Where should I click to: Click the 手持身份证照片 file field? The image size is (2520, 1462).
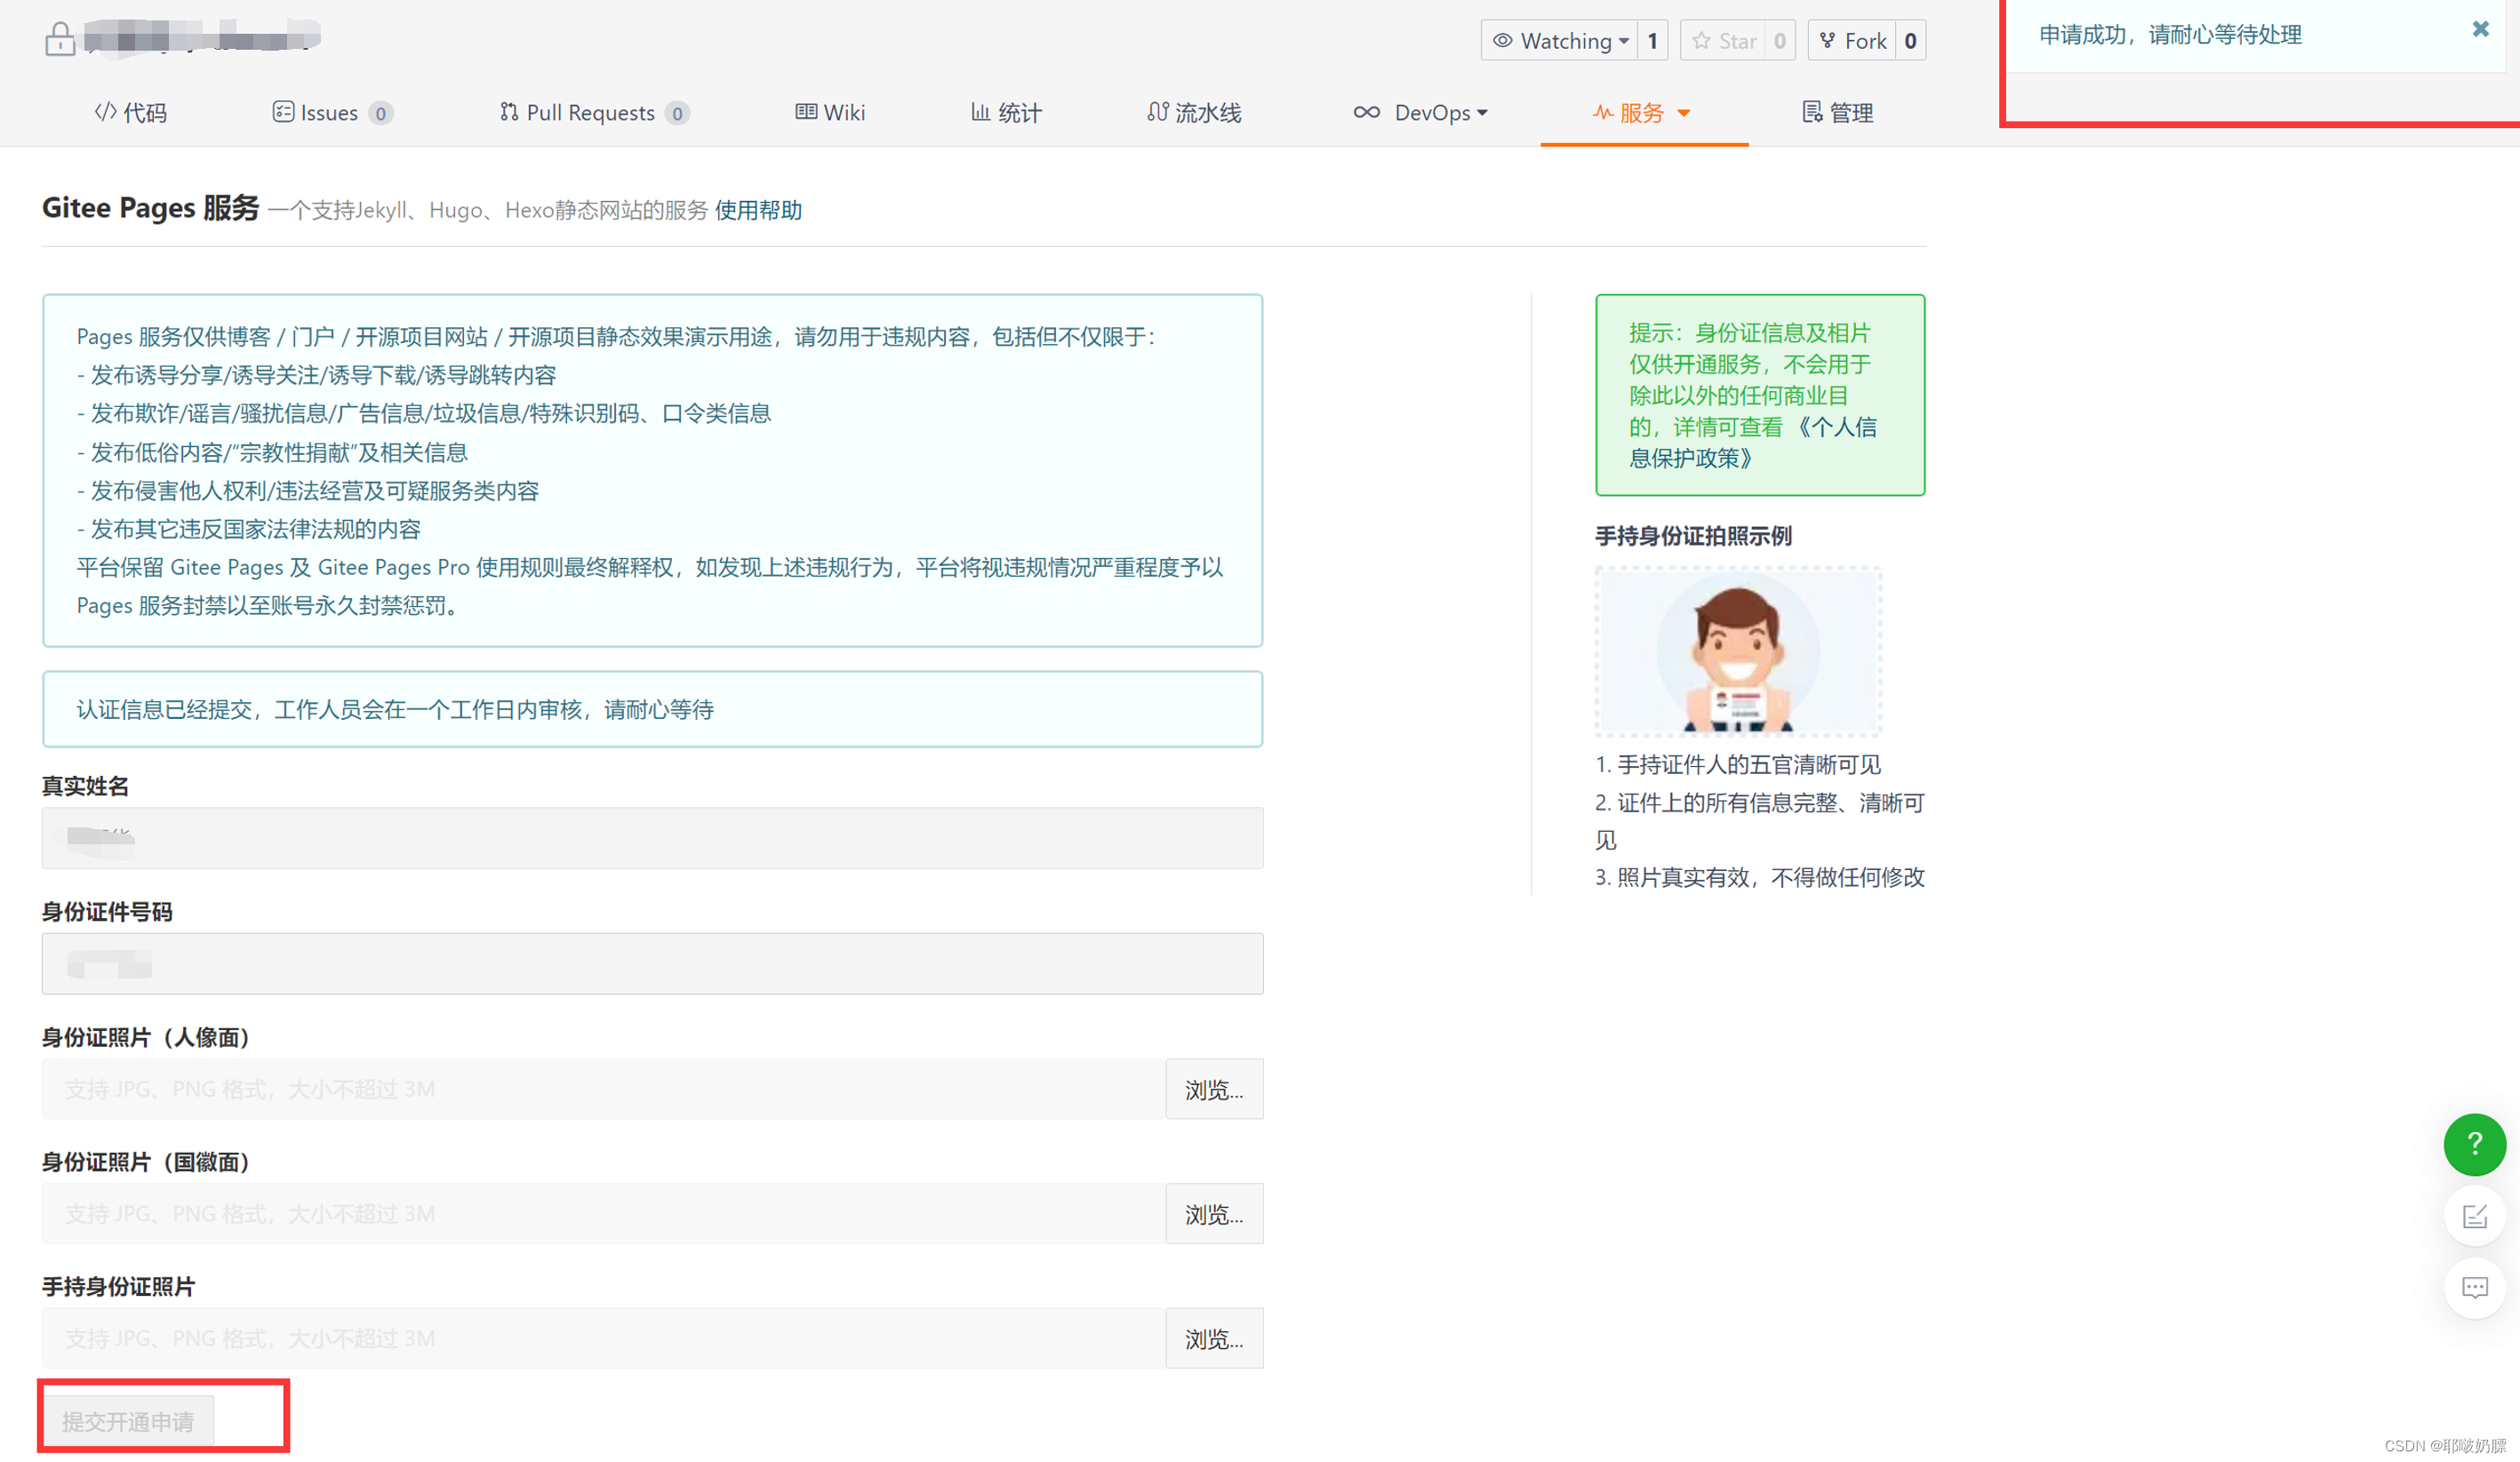(x=603, y=1338)
